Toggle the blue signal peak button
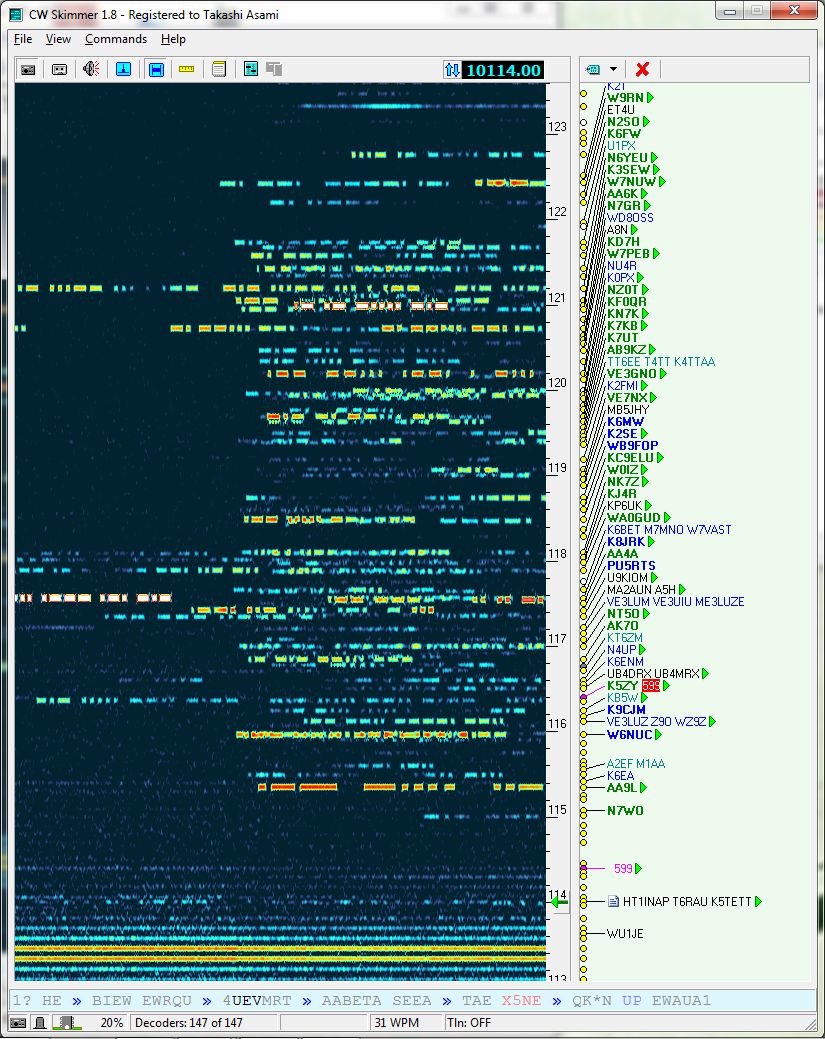The width and height of the screenshot is (825, 1039). [123, 69]
